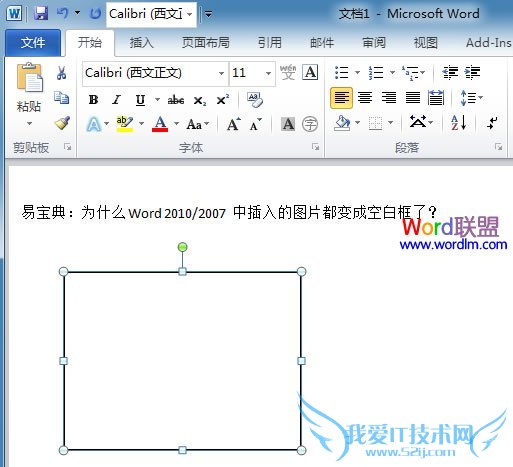The width and height of the screenshot is (513, 467).
Task: Click the Increase Indent icon
Action: (x=472, y=73)
